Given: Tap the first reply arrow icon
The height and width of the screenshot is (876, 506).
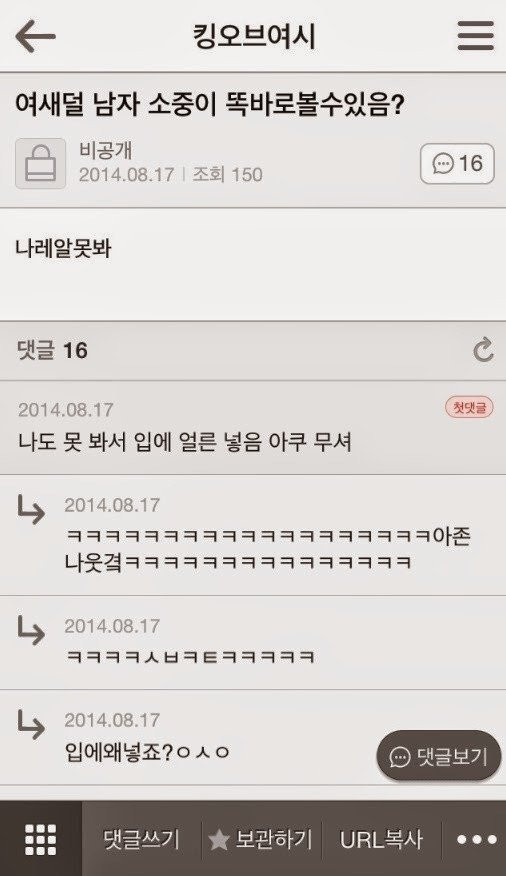Looking at the screenshot, I should (31, 510).
